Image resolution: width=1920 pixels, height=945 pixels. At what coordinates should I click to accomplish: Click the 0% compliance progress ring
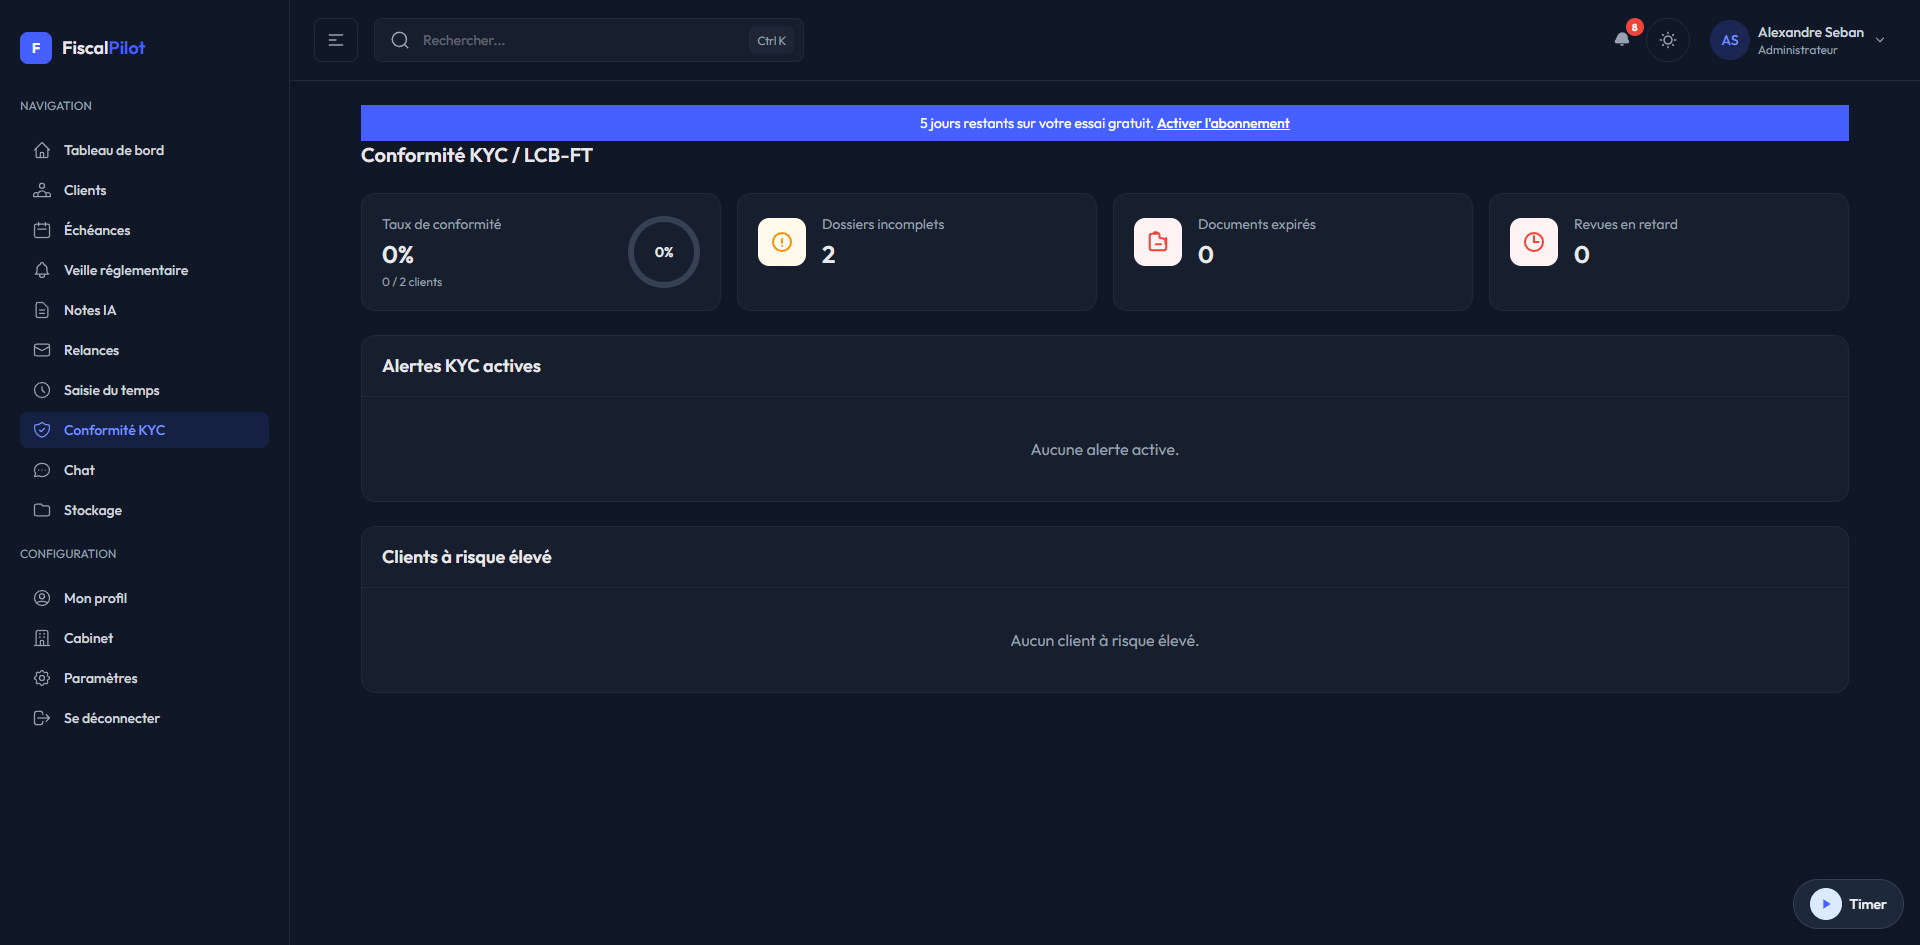pos(664,252)
